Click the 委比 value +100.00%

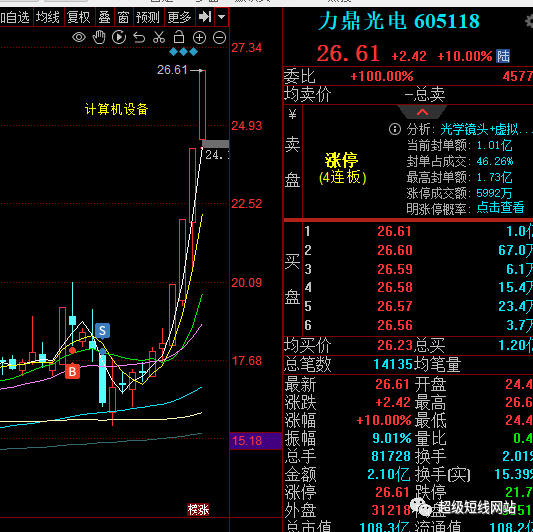tap(382, 76)
